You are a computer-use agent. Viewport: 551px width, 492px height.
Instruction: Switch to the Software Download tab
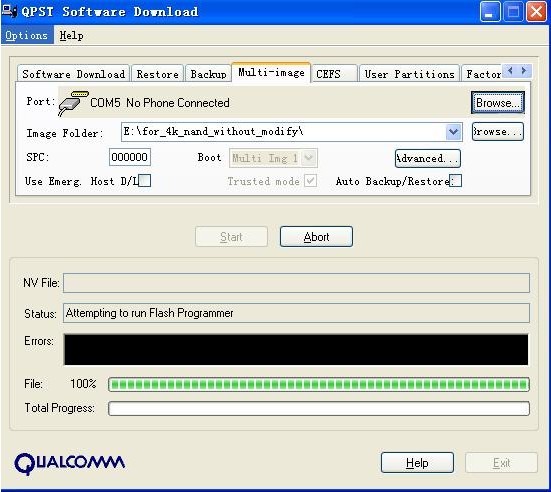pyautogui.click(x=73, y=74)
